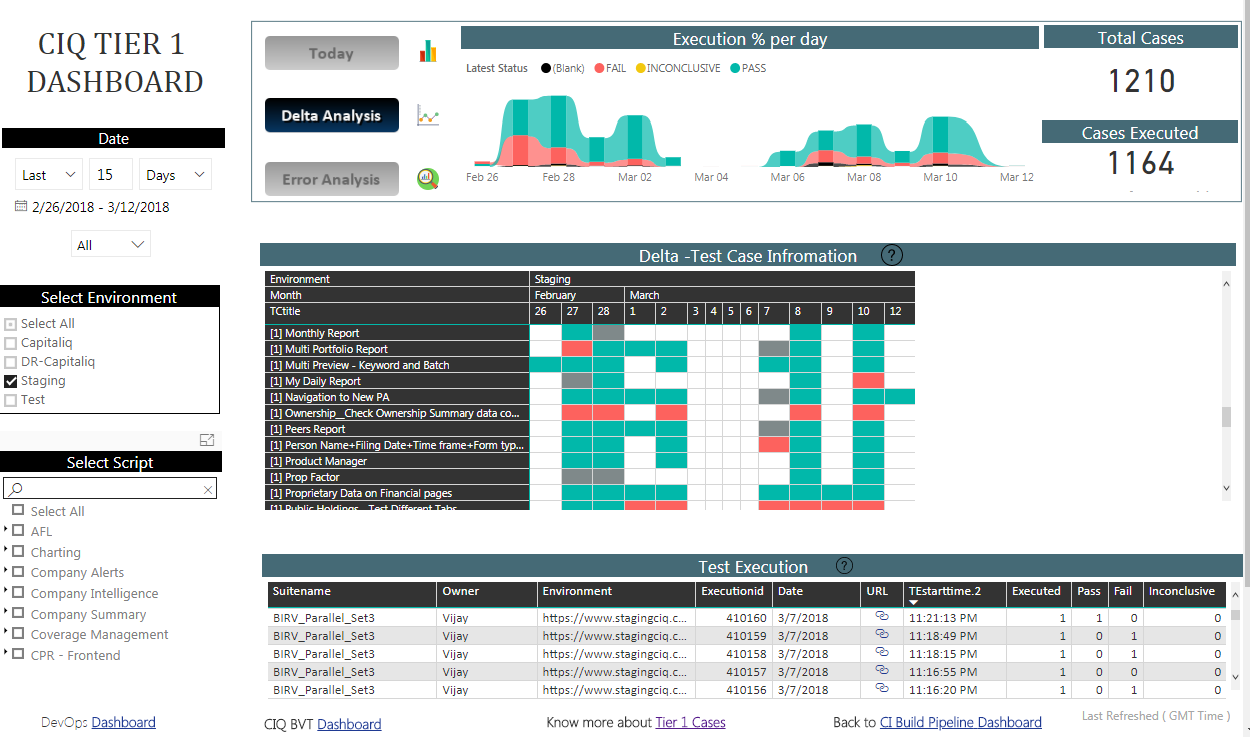Select the [1] Peers Report row title
The width and height of the screenshot is (1250, 737).
click(307, 429)
